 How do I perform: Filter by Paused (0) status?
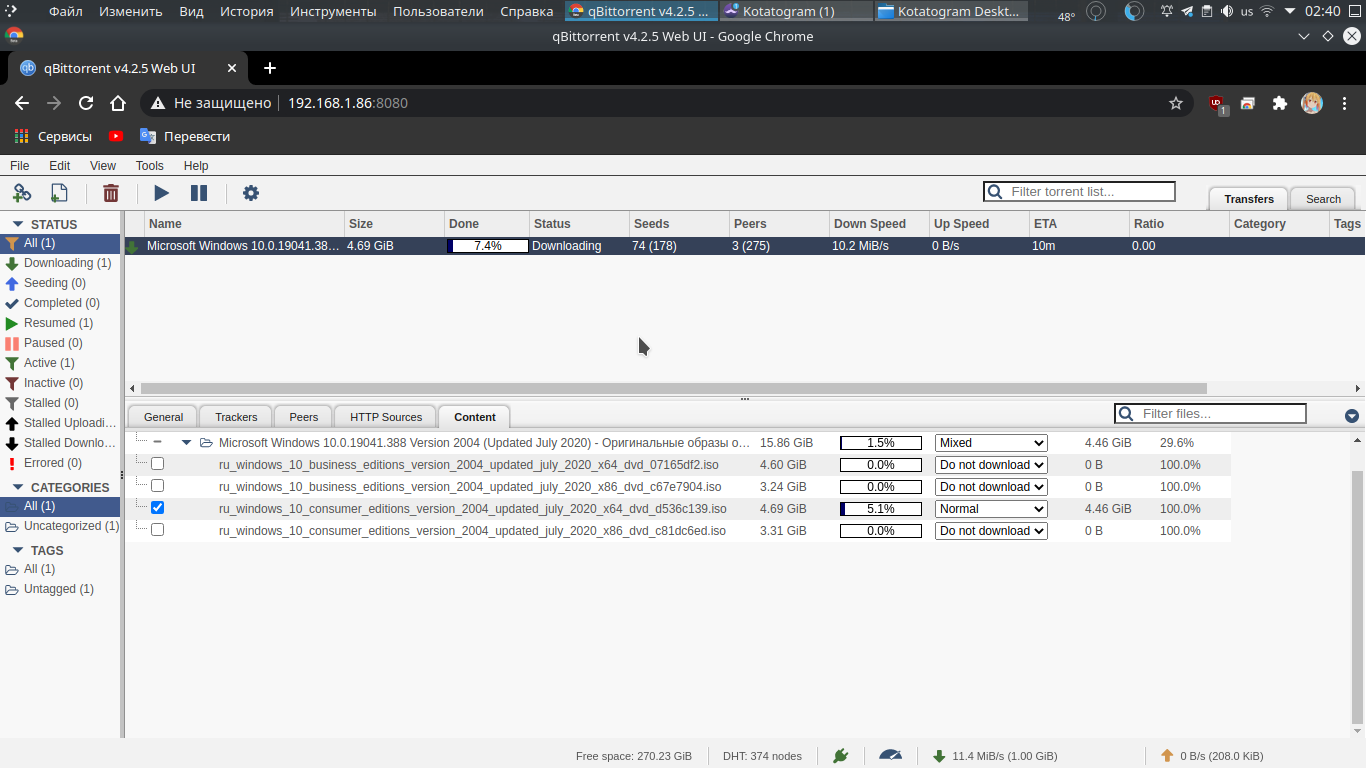(x=60, y=343)
